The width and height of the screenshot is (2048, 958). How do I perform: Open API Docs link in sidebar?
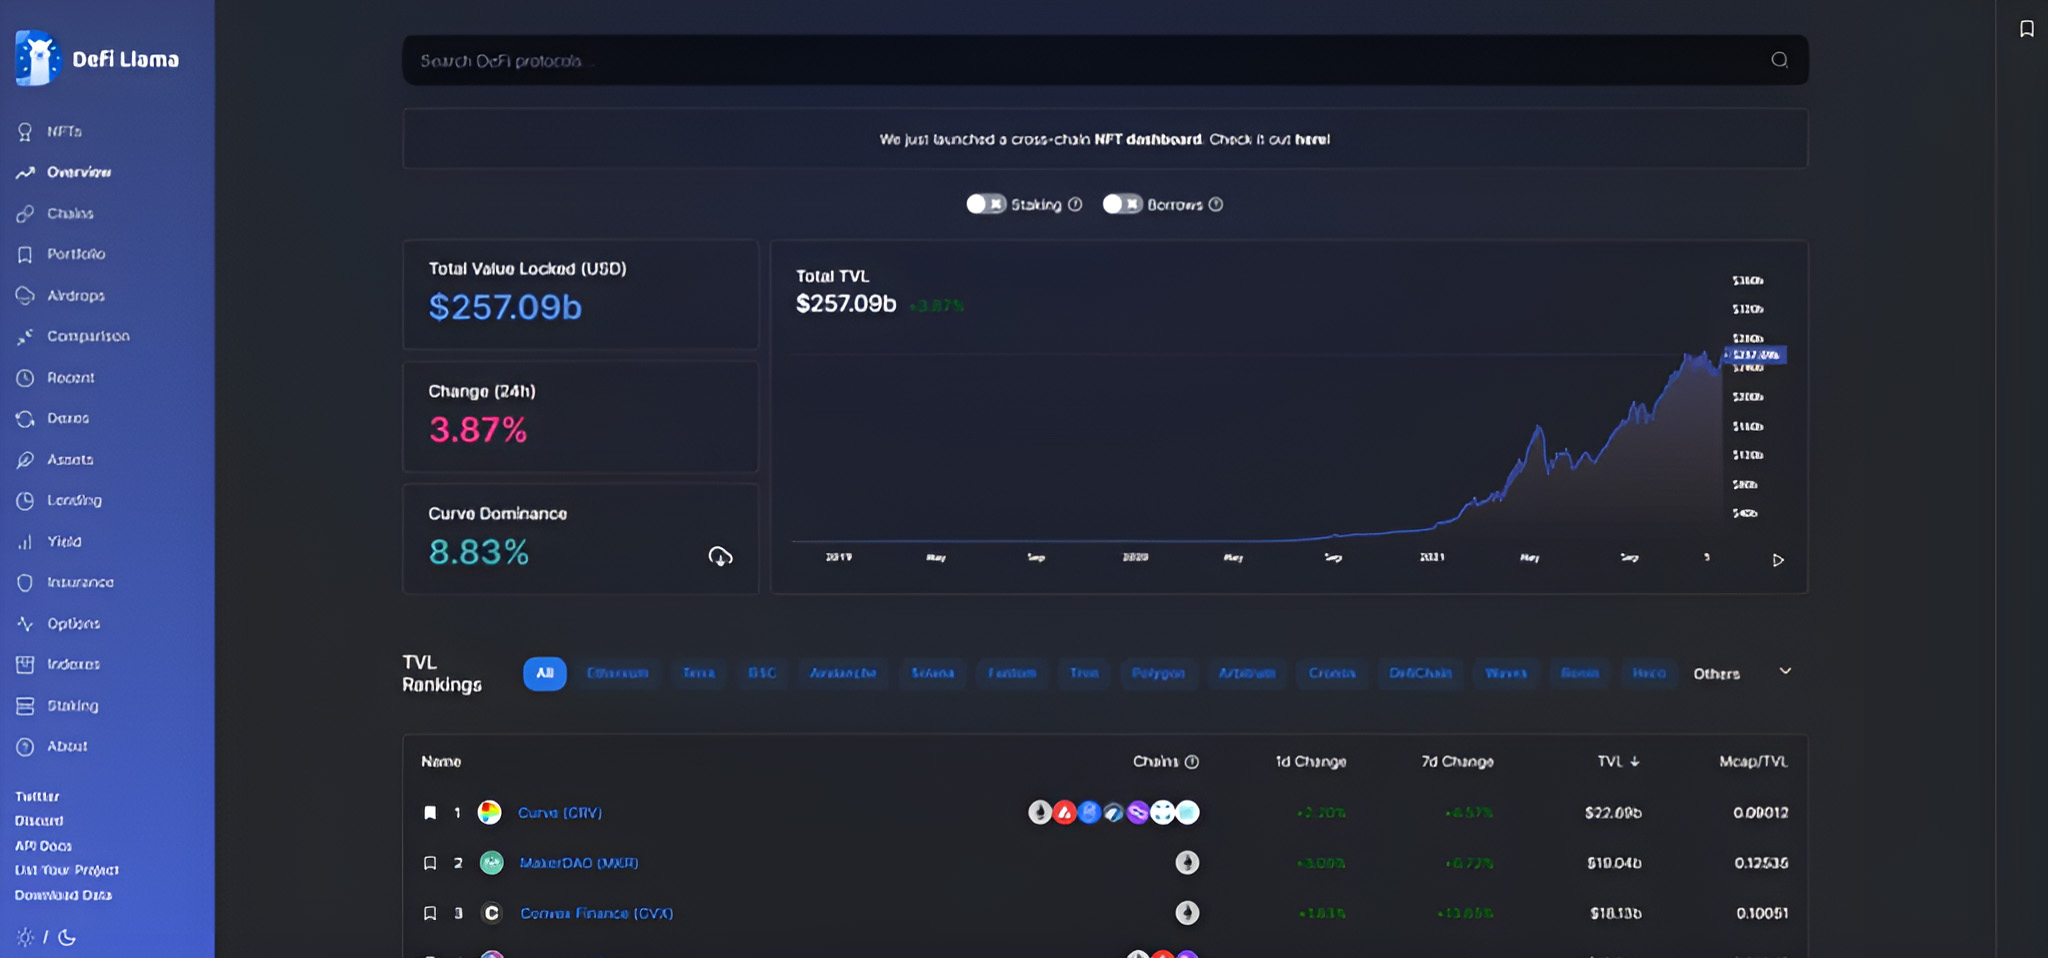pyautogui.click(x=43, y=845)
